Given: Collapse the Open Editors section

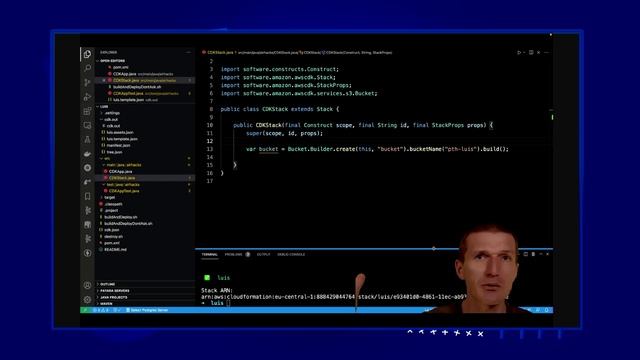Looking at the screenshot, I should 113,60.
